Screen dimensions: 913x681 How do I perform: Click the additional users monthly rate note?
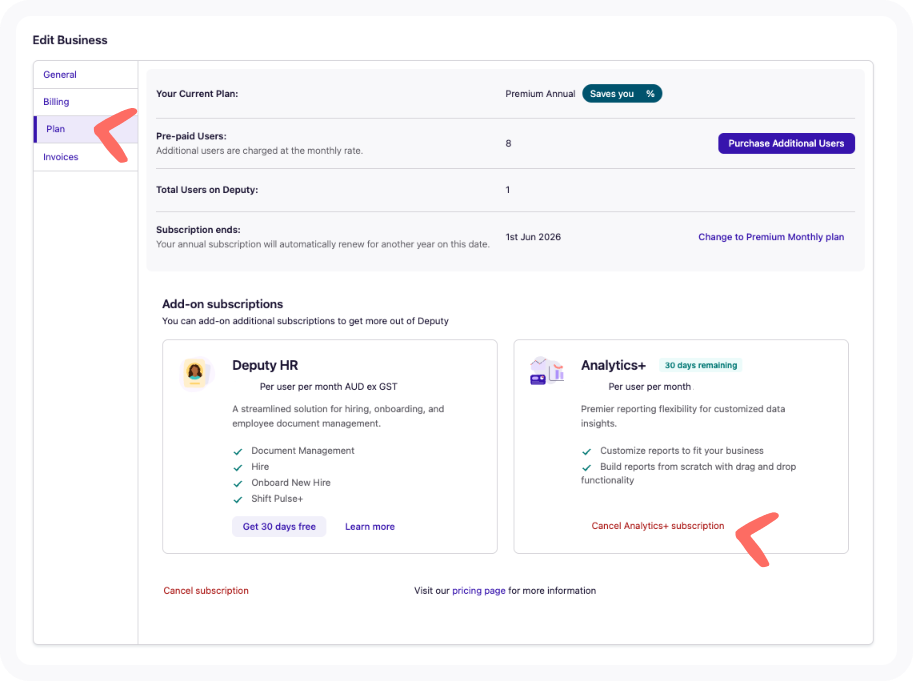point(259,151)
